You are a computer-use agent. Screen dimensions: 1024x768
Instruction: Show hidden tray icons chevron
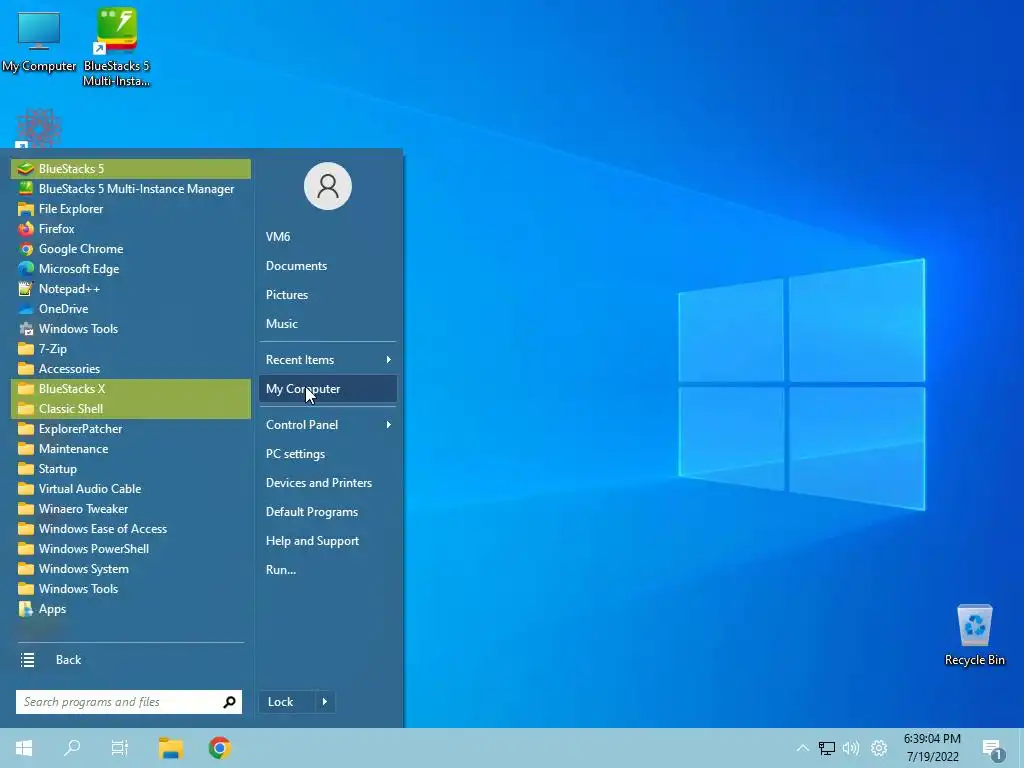click(803, 748)
